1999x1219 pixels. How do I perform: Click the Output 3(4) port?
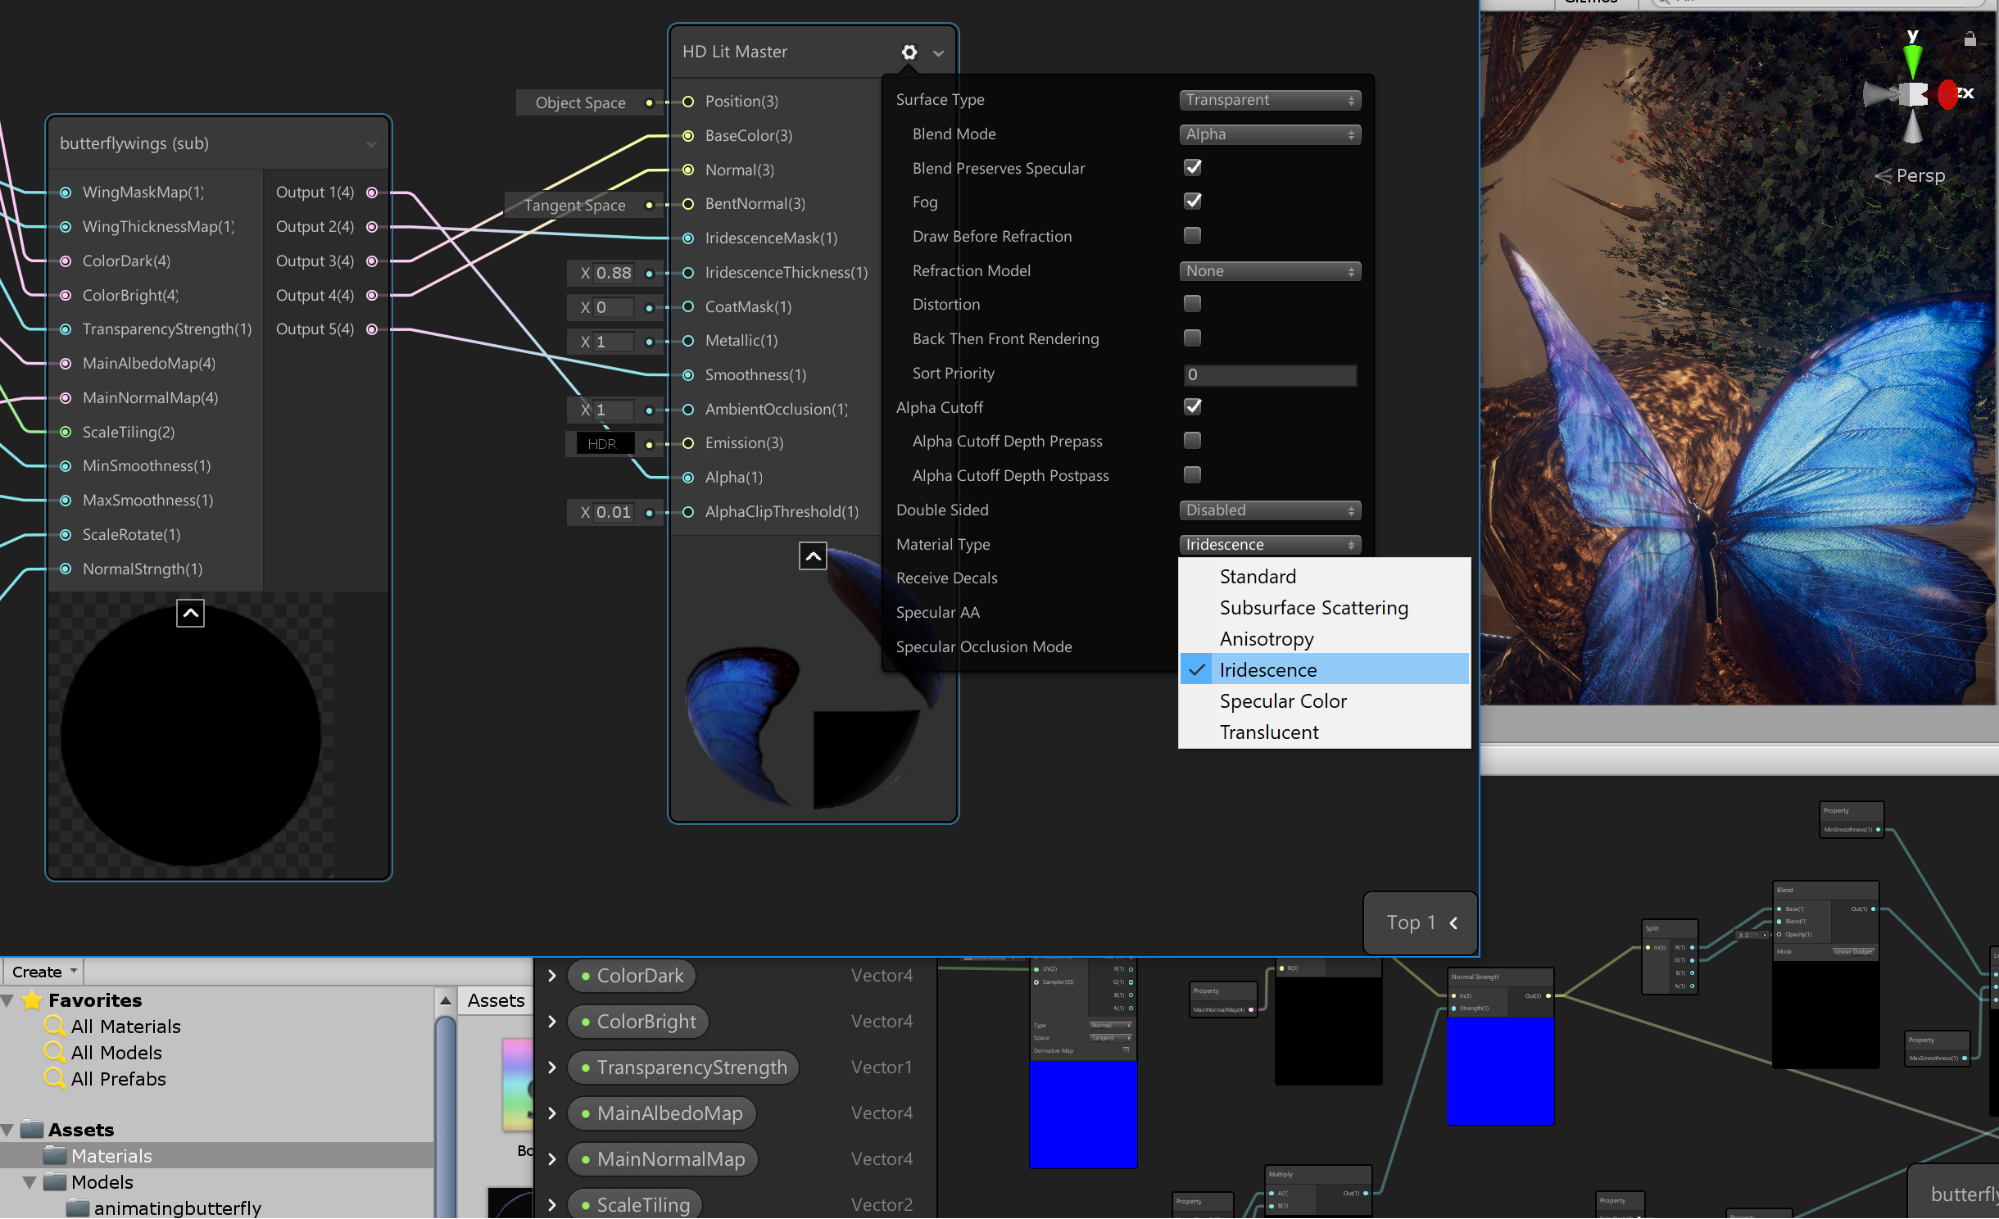click(x=372, y=261)
